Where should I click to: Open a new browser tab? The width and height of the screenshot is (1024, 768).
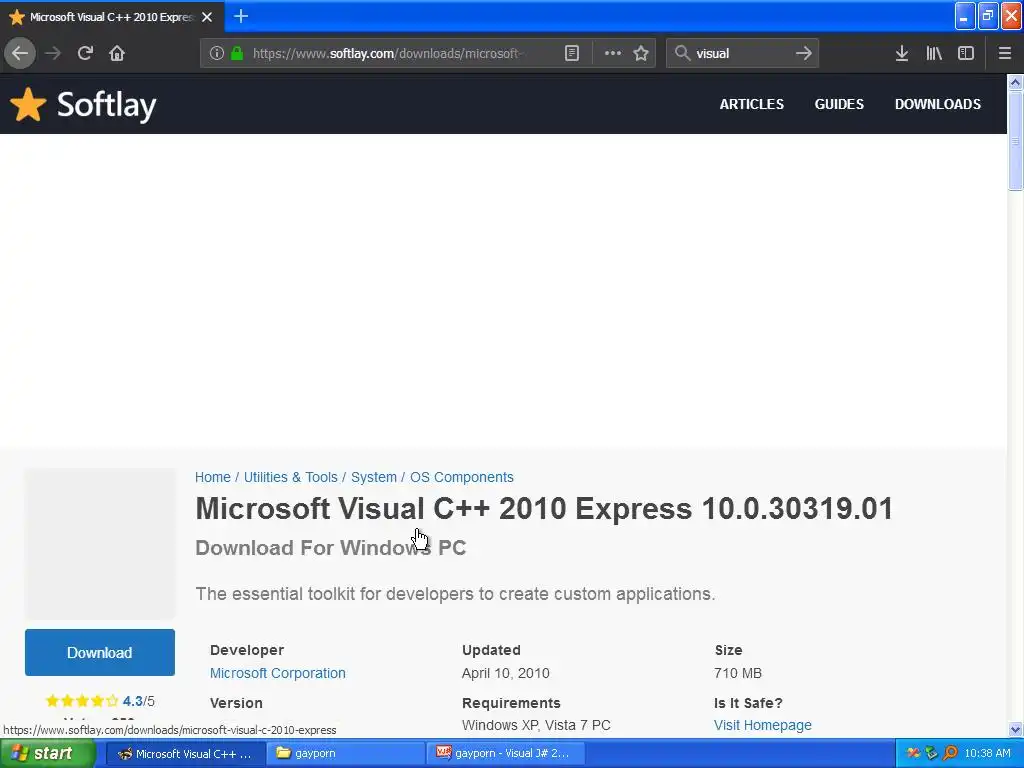tap(241, 16)
